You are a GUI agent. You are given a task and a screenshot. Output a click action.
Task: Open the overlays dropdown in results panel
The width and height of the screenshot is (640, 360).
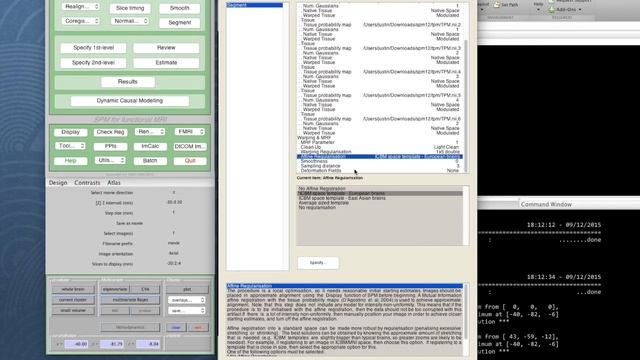186,300
